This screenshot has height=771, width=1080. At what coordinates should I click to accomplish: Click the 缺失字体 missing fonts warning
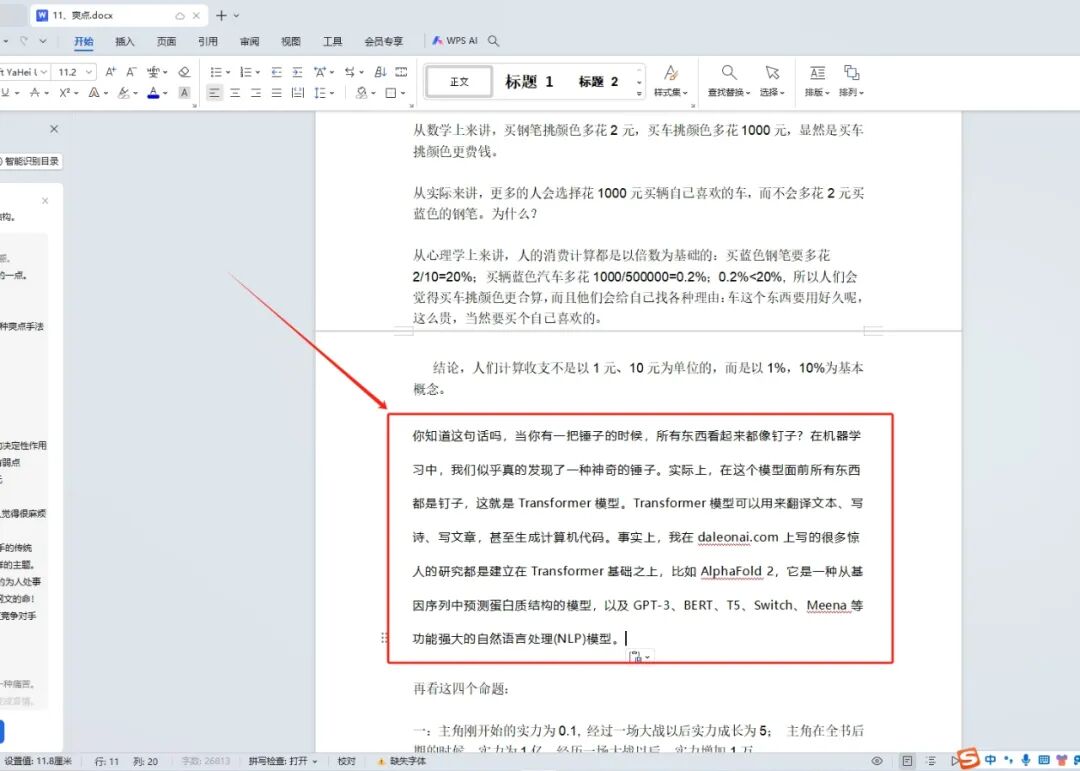coord(402,761)
